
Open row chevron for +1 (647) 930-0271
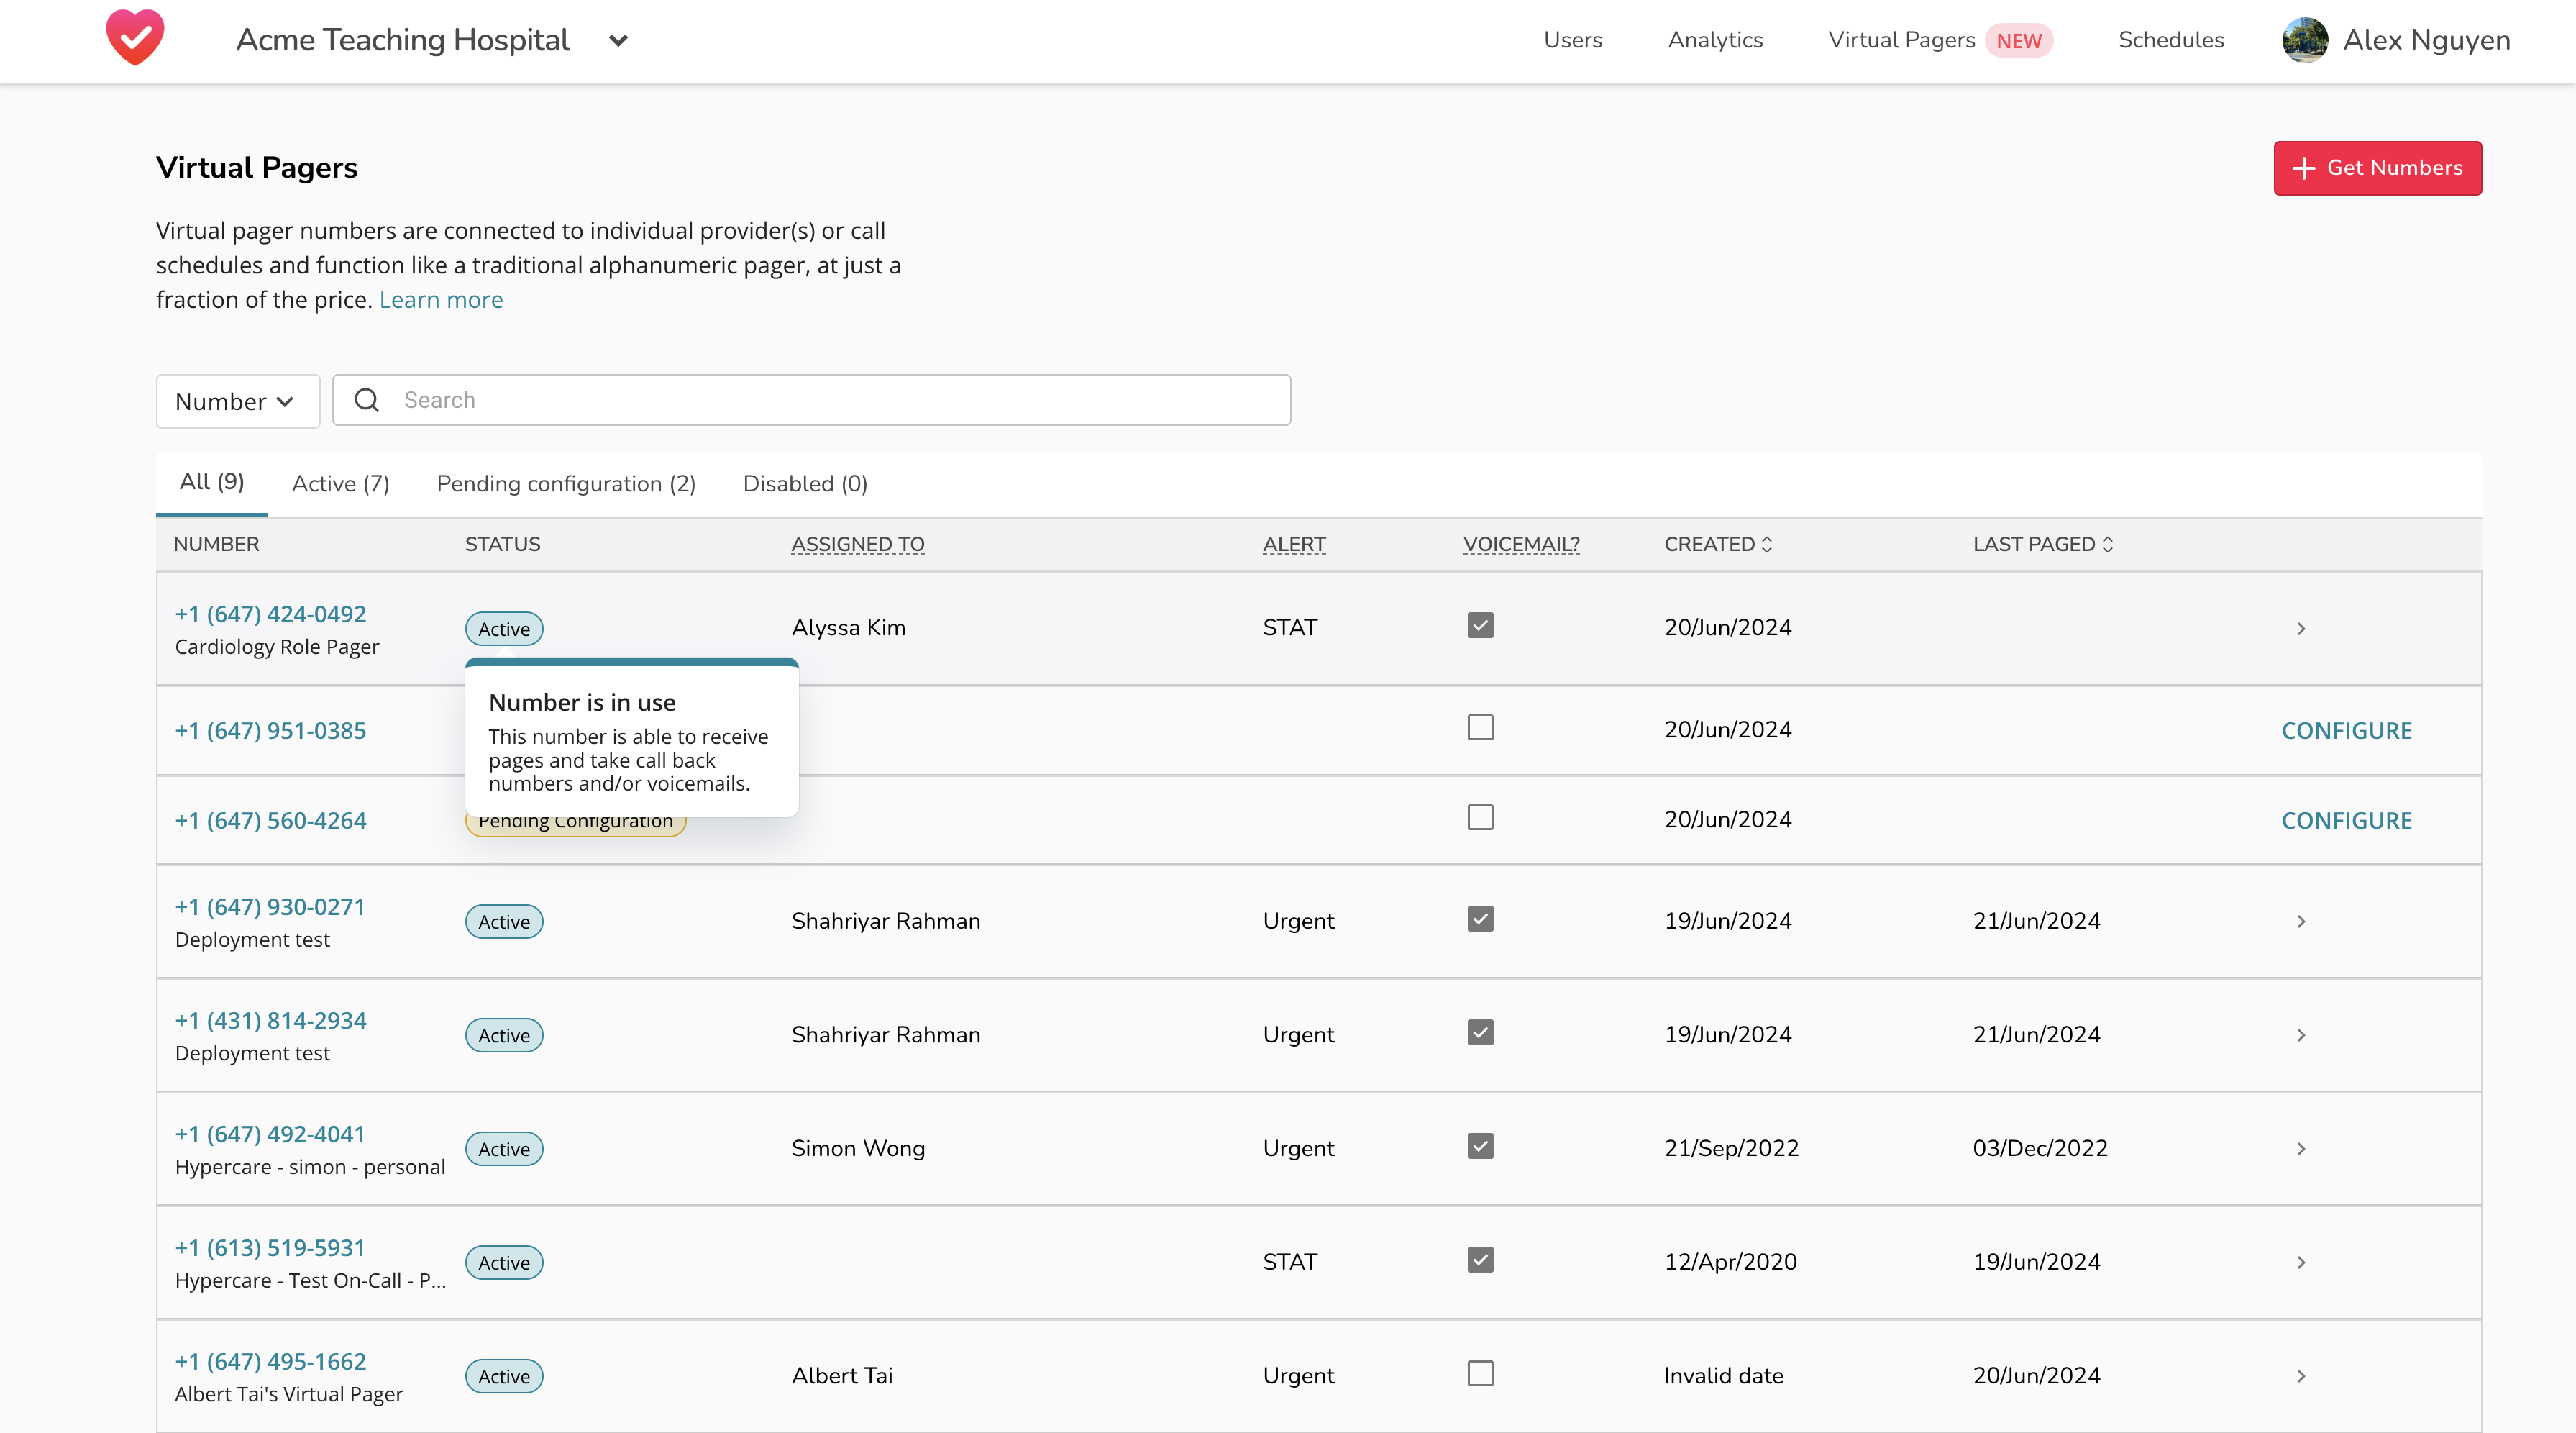[x=2301, y=921]
